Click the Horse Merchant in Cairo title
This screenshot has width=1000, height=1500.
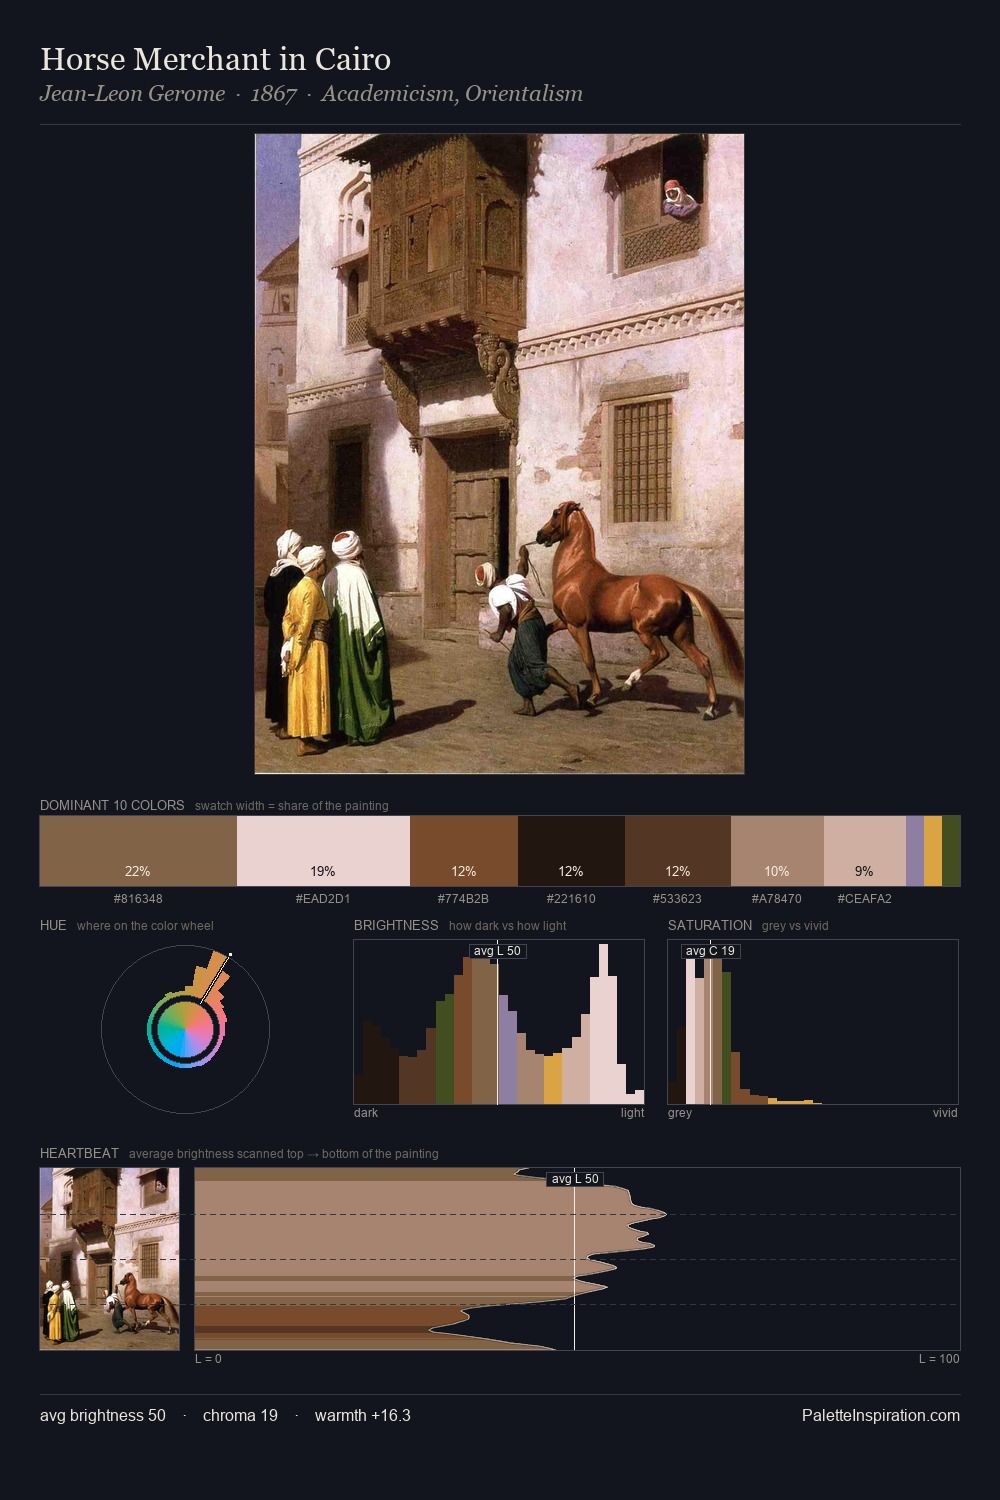215,59
